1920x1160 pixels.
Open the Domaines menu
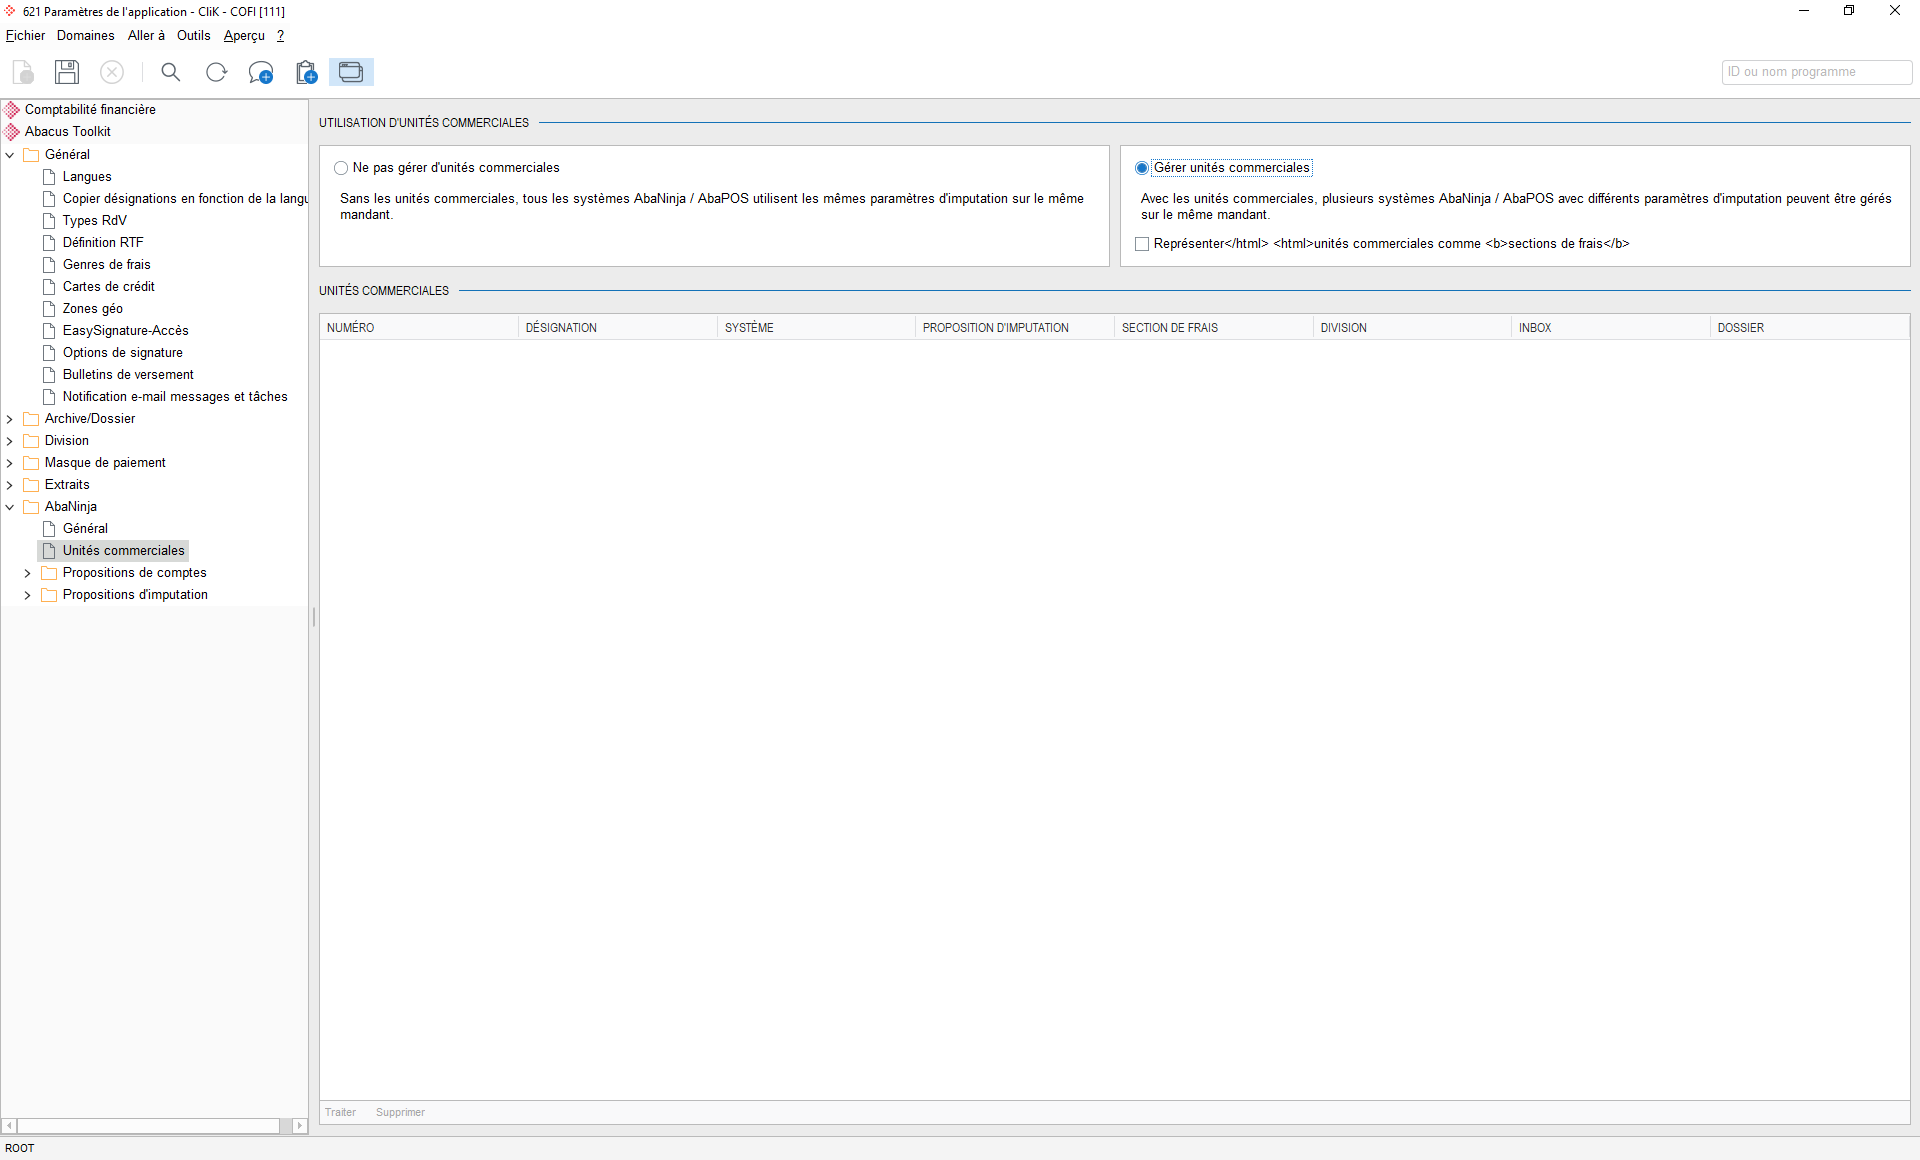[x=85, y=35]
